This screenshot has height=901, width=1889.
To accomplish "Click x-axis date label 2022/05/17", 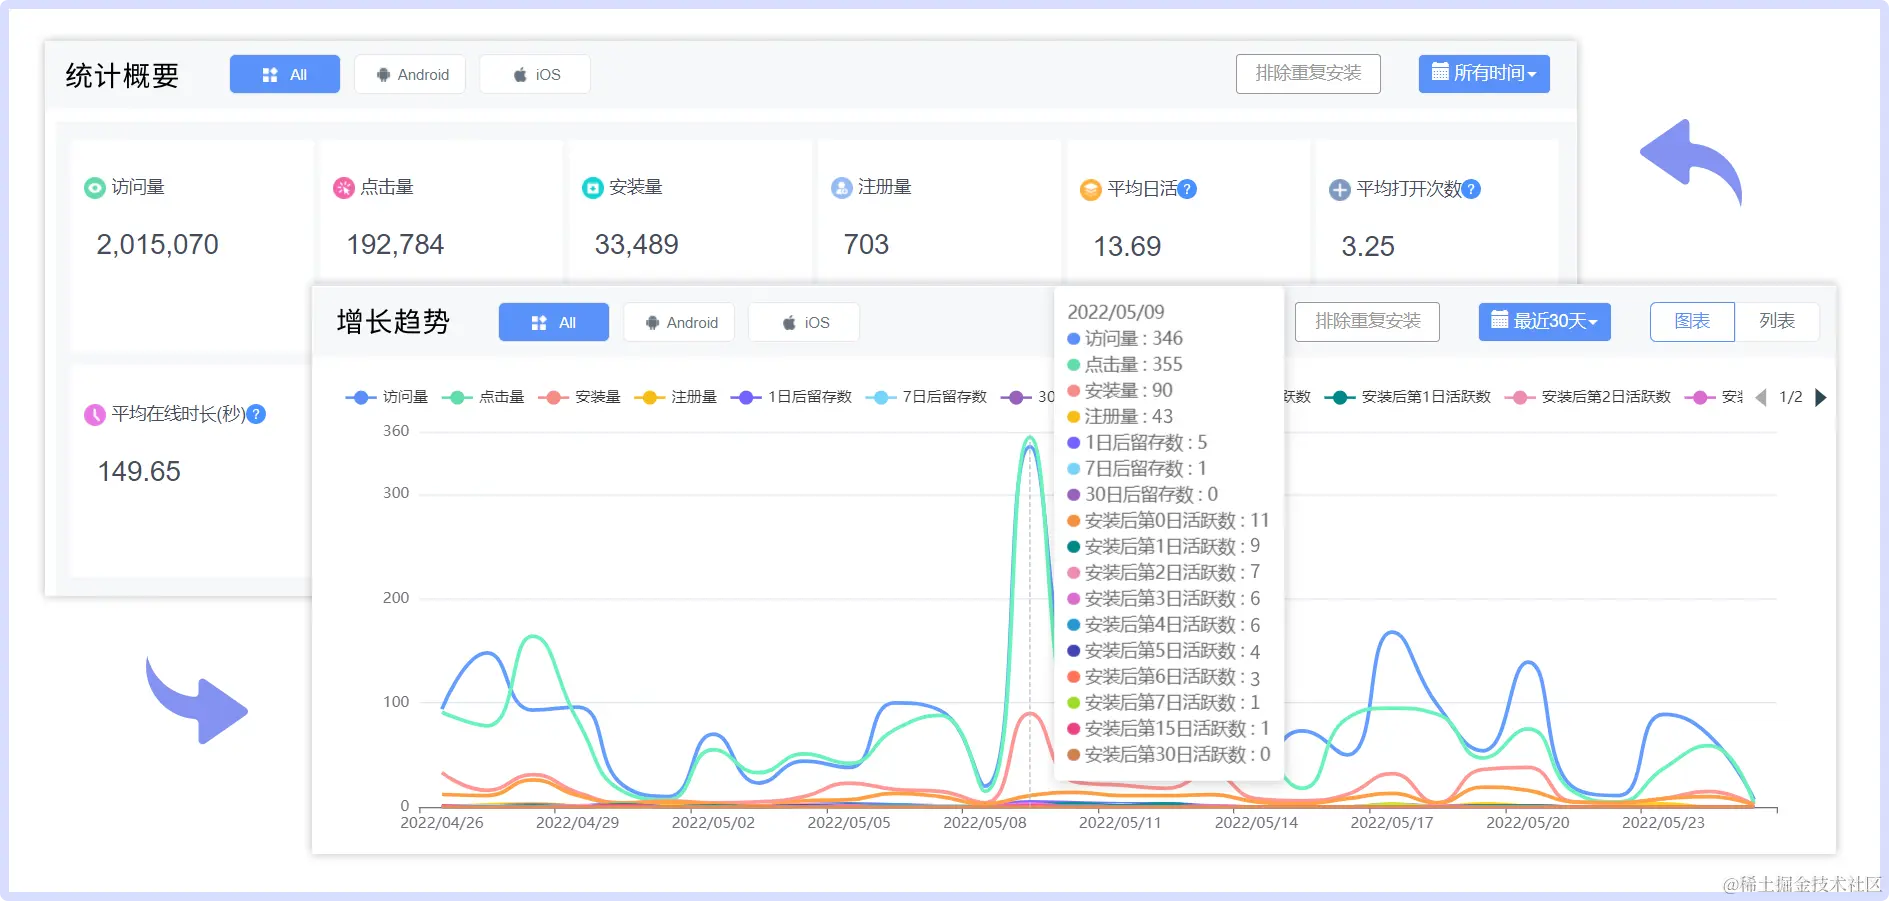I will [1392, 823].
